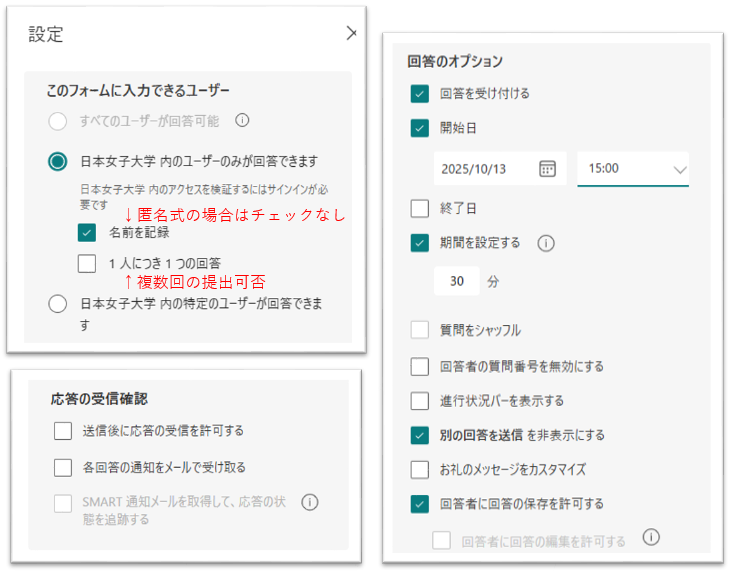Uncheck the 名前を記録 checkbox
The image size is (746, 581).
pyautogui.click(x=87, y=233)
